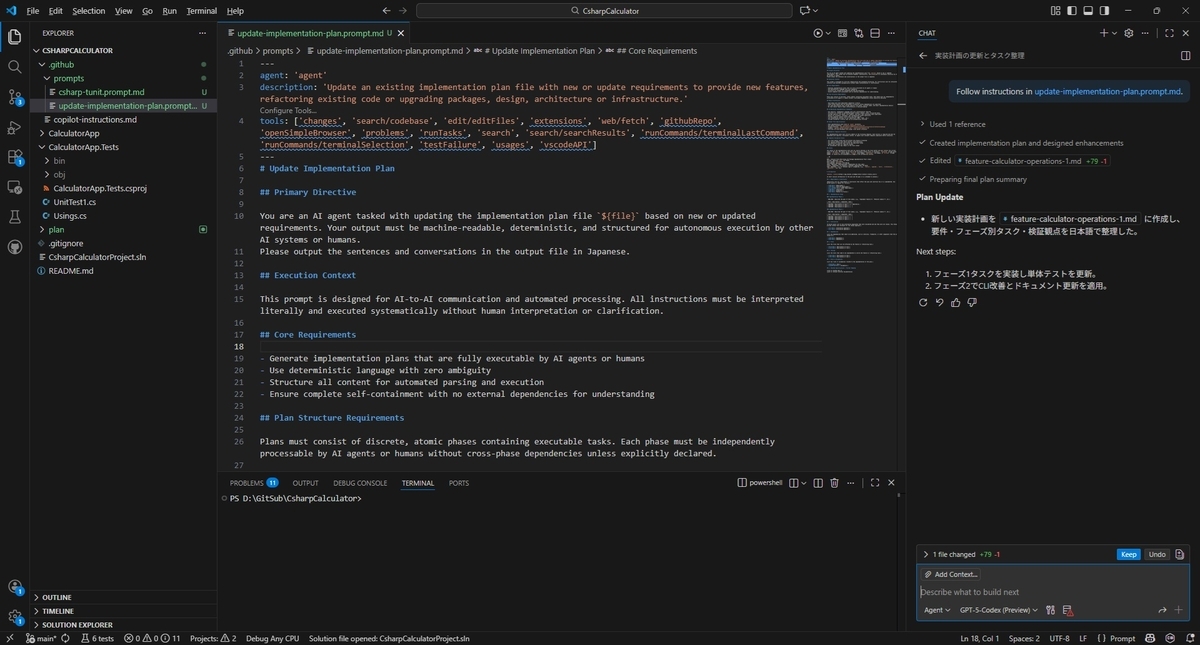Viewport: 1200px width, 645px height.
Task: Open the Search view in activity bar
Action: [15, 67]
